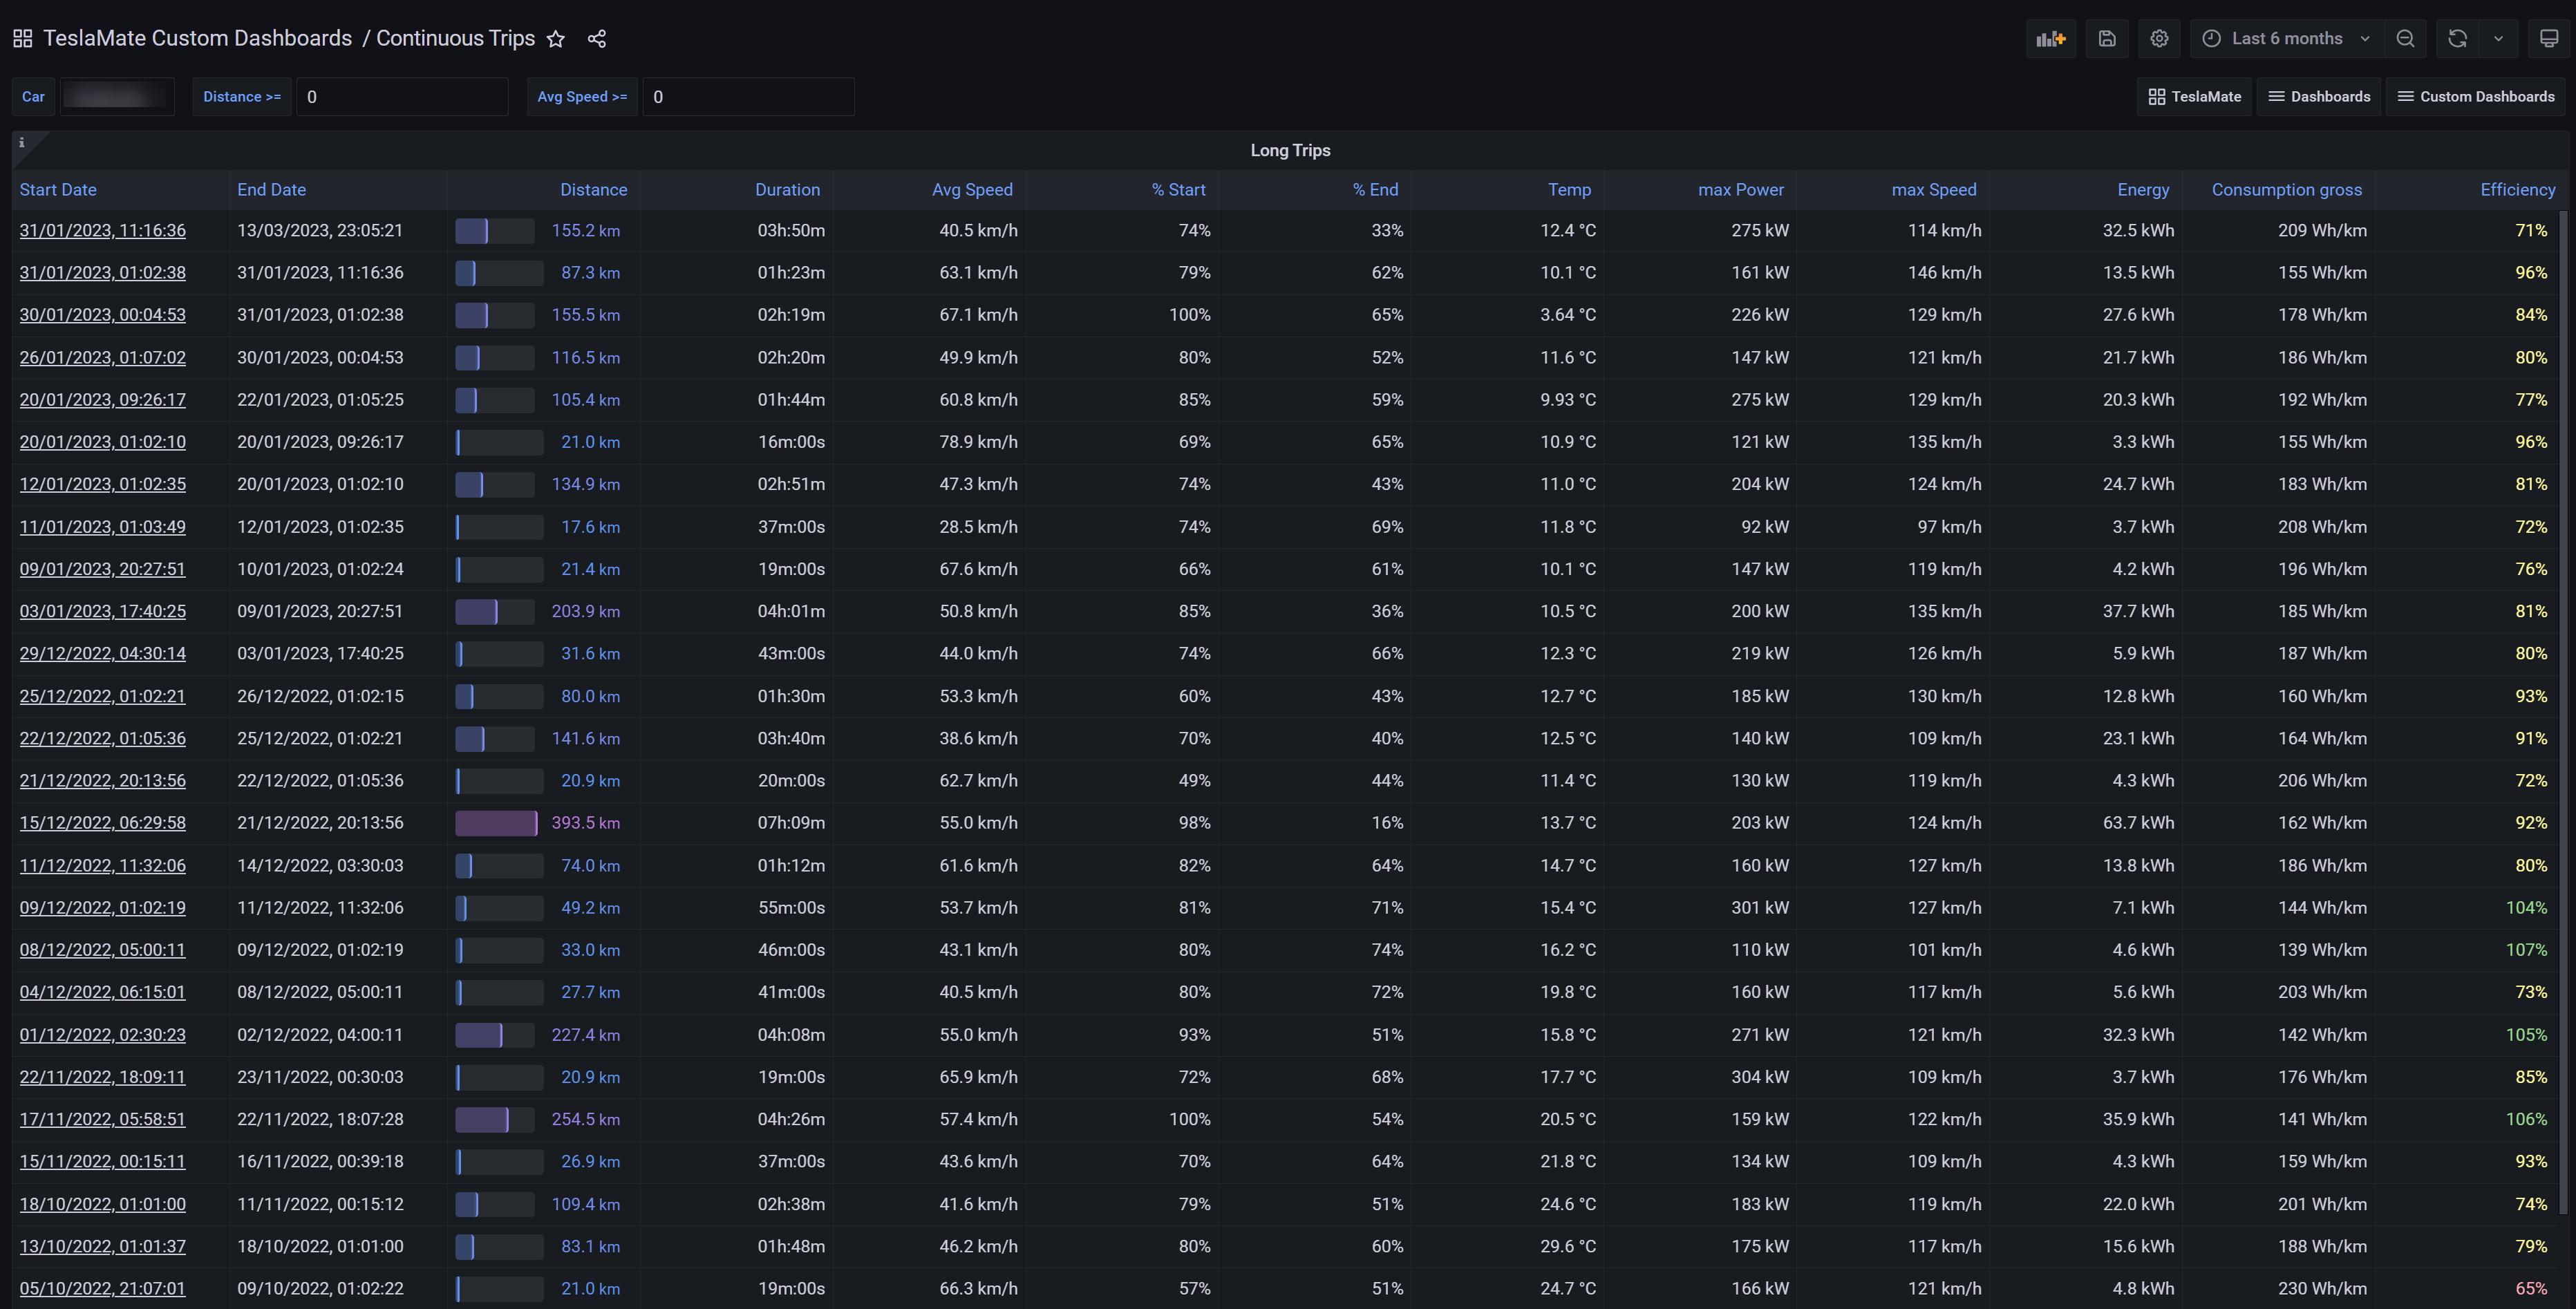Viewport: 2576px width, 1309px height.
Task: Open the Car variable dropdown
Action: pos(117,97)
